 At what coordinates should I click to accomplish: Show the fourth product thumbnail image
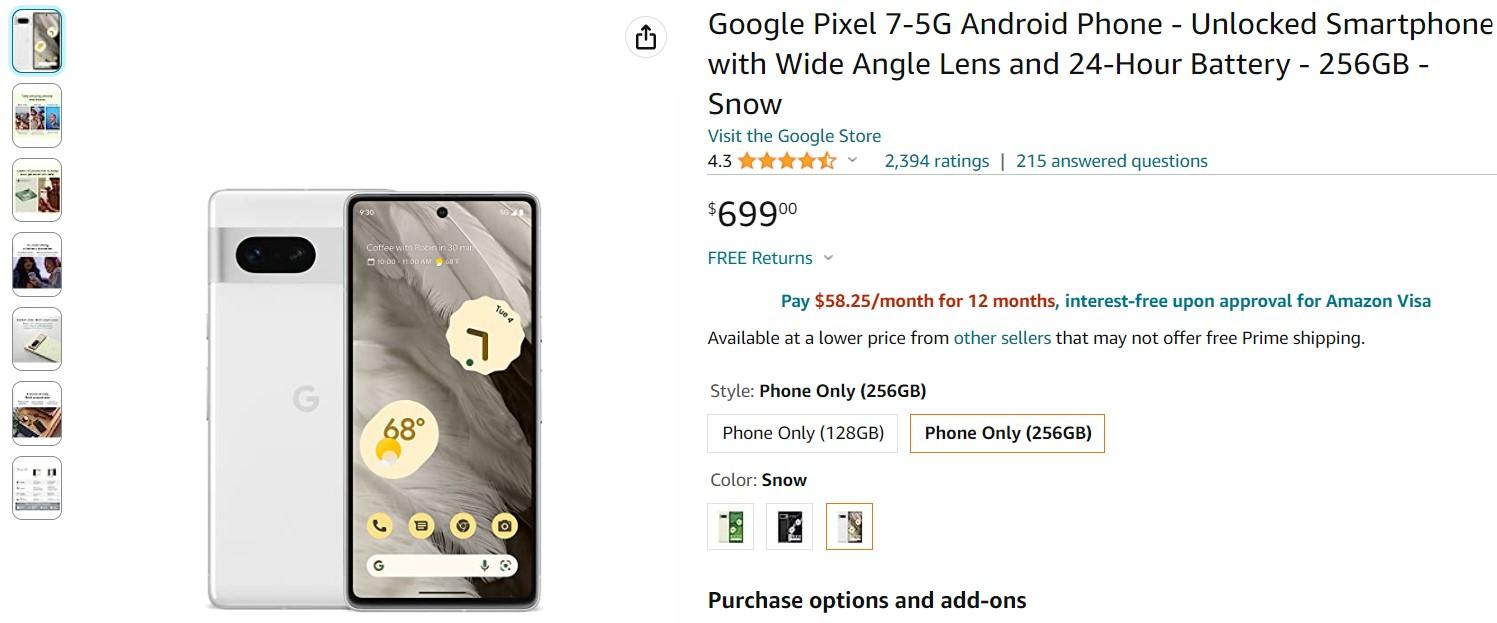tap(37, 264)
